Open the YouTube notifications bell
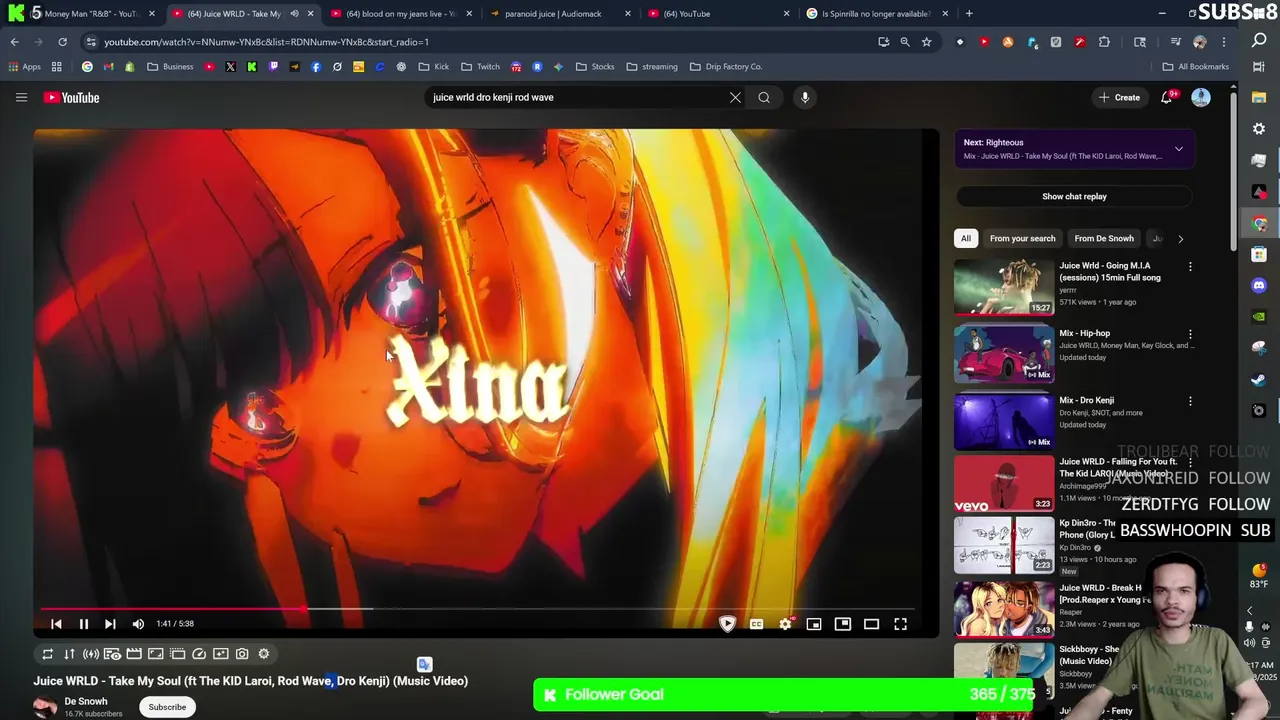The width and height of the screenshot is (1280, 720). (x=1167, y=97)
